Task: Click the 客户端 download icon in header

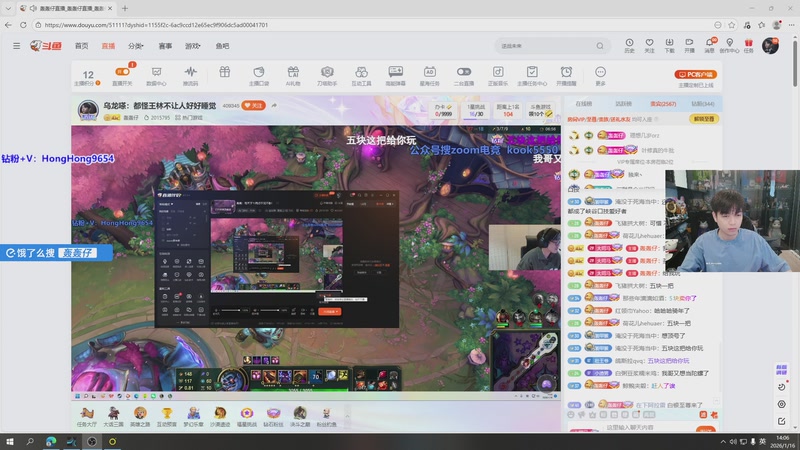Action: point(669,43)
